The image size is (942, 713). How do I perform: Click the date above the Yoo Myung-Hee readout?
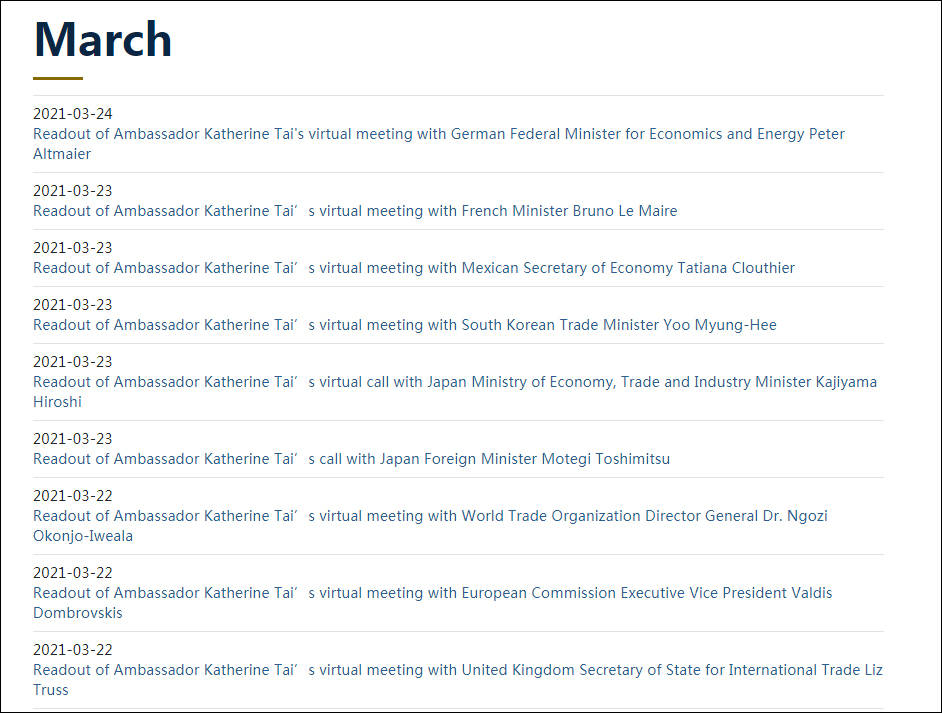click(x=73, y=305)
